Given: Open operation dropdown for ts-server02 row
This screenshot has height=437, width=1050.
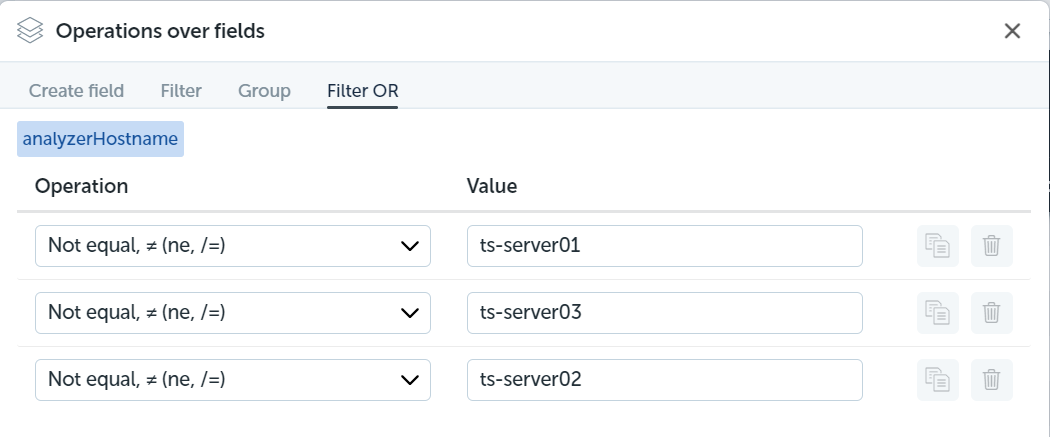Looking at the screenshot, I should coord(232,379).
